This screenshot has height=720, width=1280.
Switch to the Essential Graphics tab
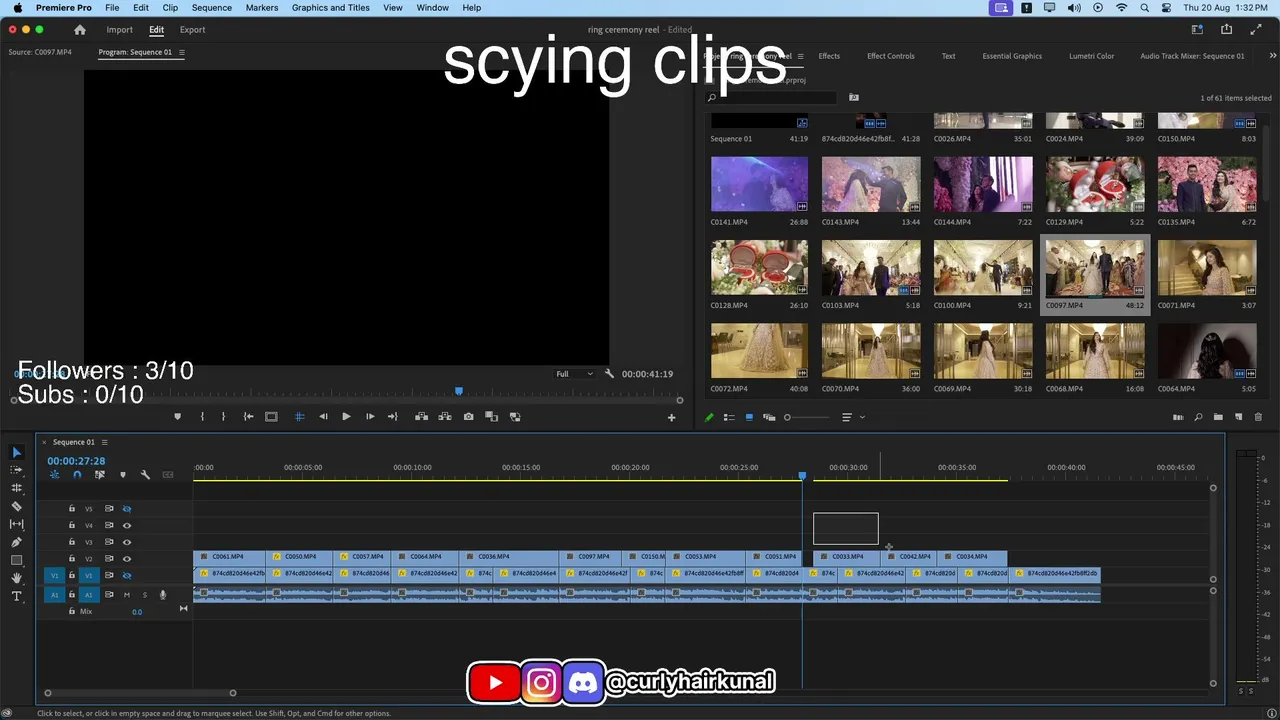pyautogui.click(x=1012, y=56)
